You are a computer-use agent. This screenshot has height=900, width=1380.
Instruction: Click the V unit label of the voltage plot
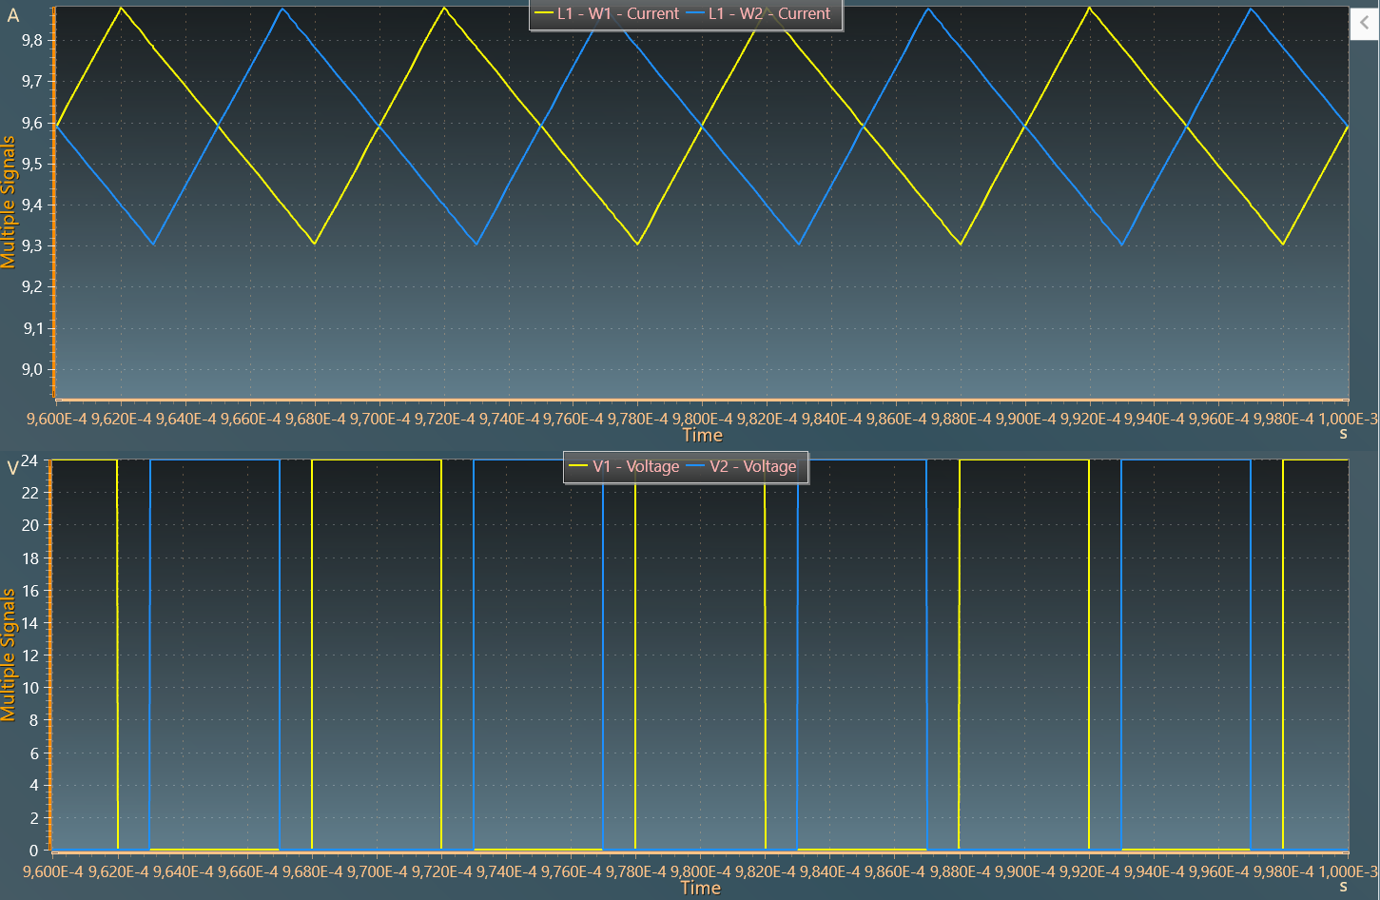13,469
